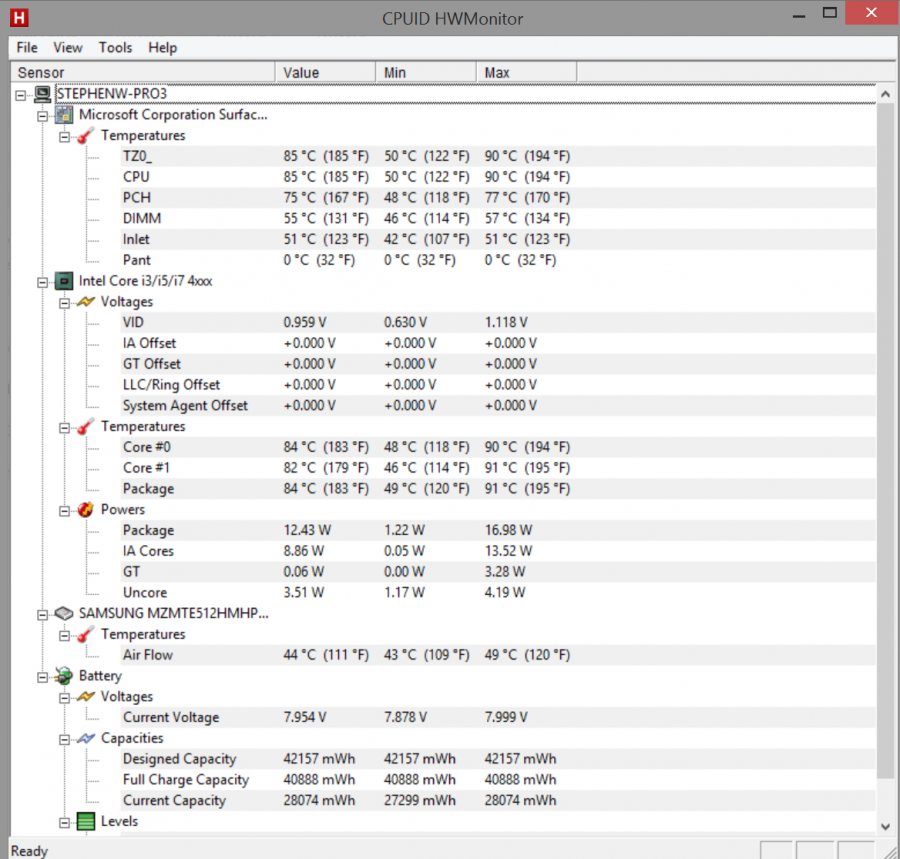Click the Battery node icon
This screenshot has width=900, height=859.
pyautogui.click(x=64, y=677)
